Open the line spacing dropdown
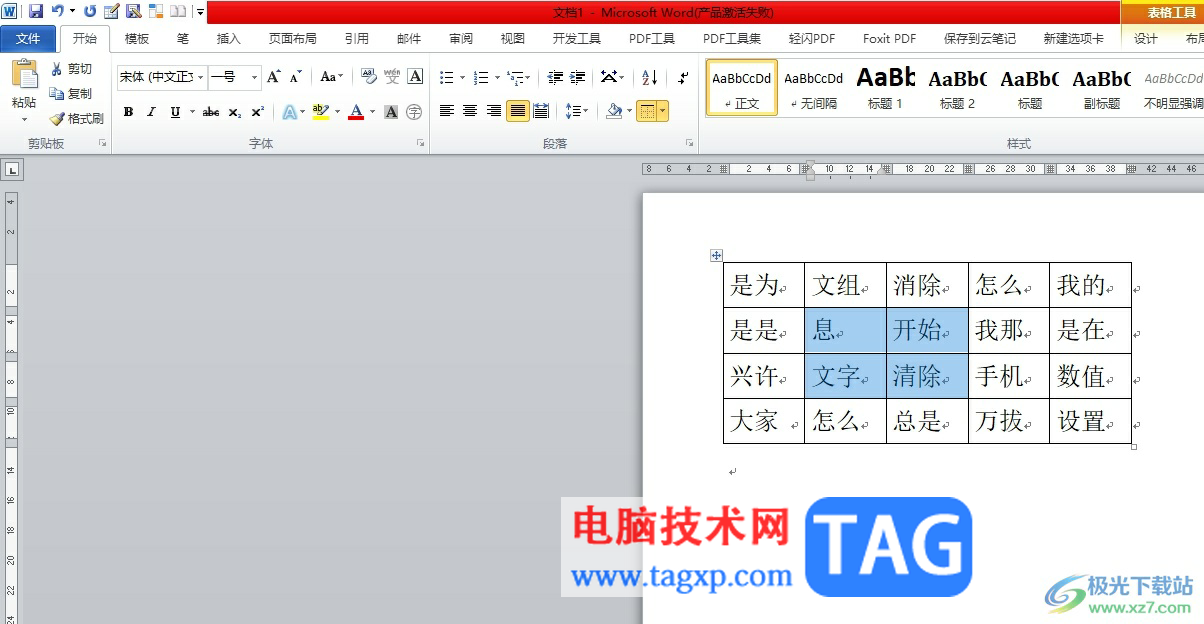 click(576, 111)
